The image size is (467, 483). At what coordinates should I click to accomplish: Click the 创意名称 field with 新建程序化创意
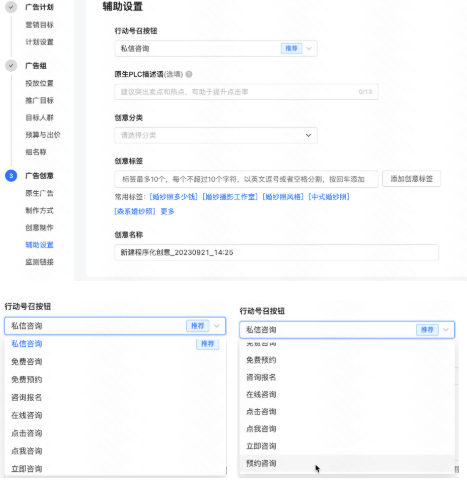pos(277,252)
